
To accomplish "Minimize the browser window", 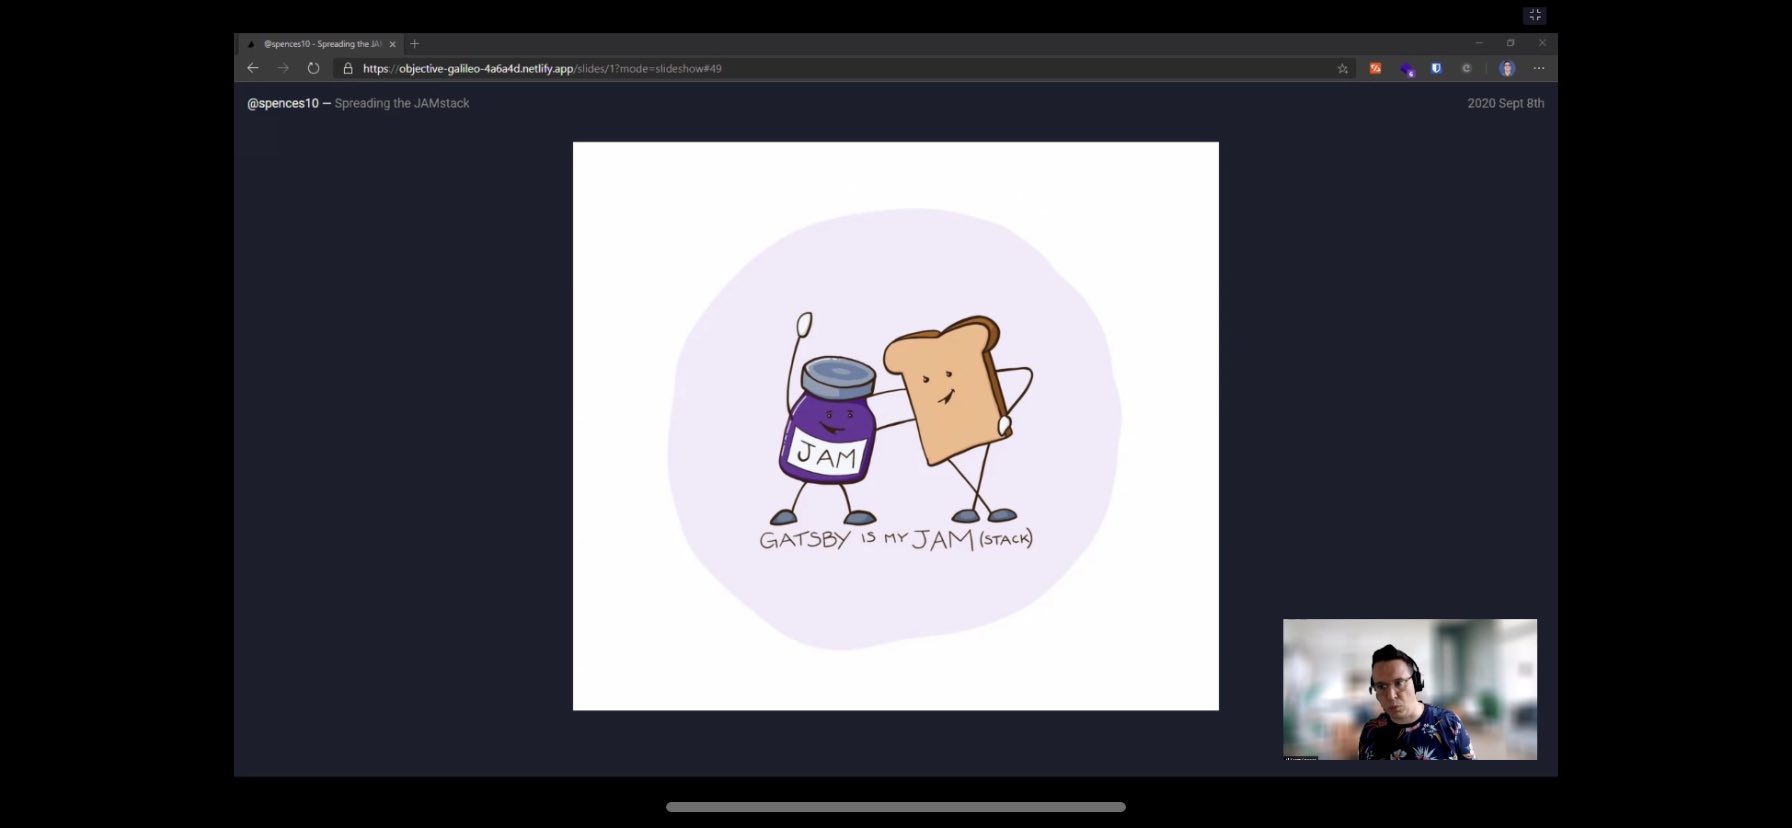I will pyautogui.click(x=1479, y=43).
